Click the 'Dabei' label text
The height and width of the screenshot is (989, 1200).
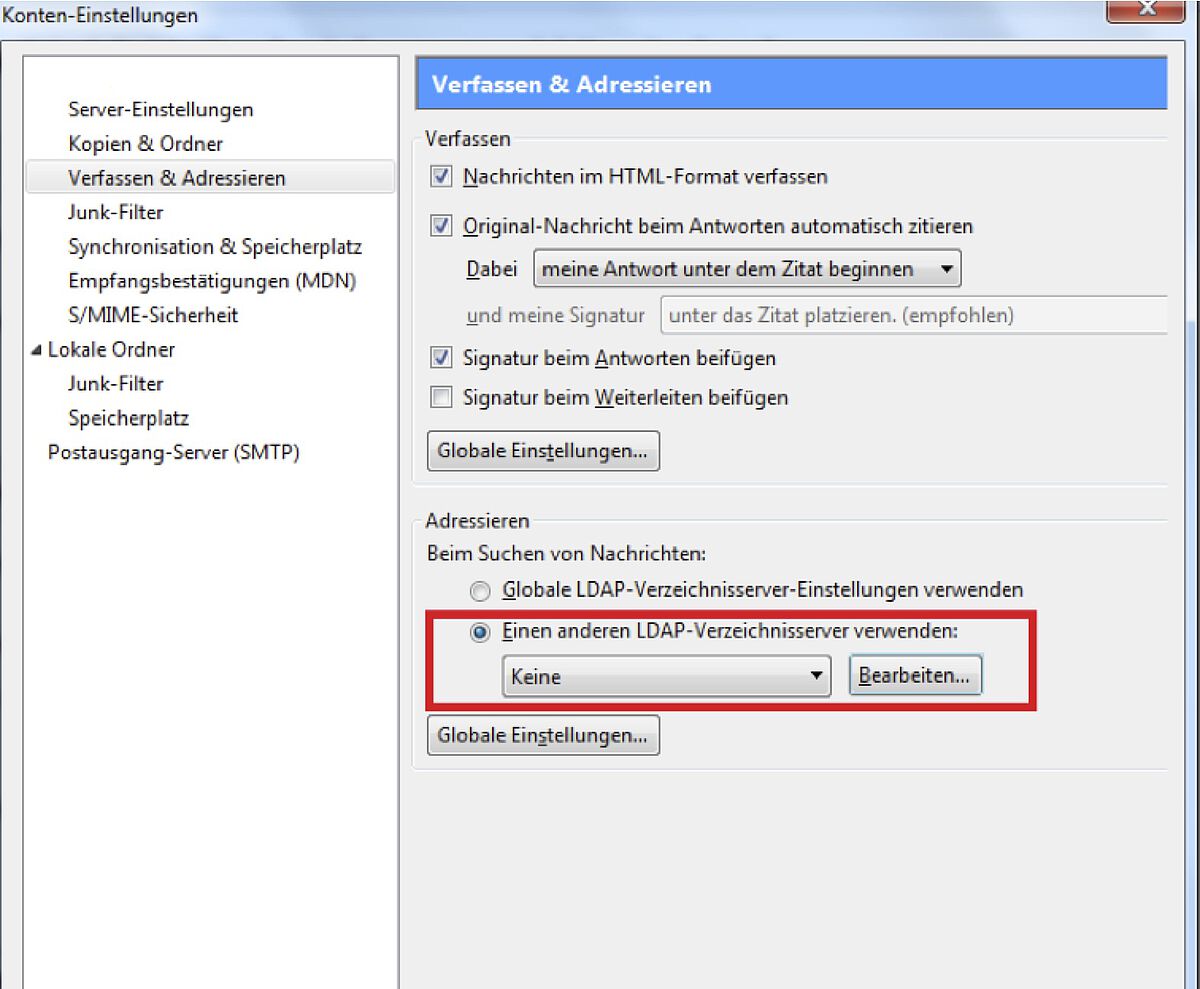pos(494,269)
